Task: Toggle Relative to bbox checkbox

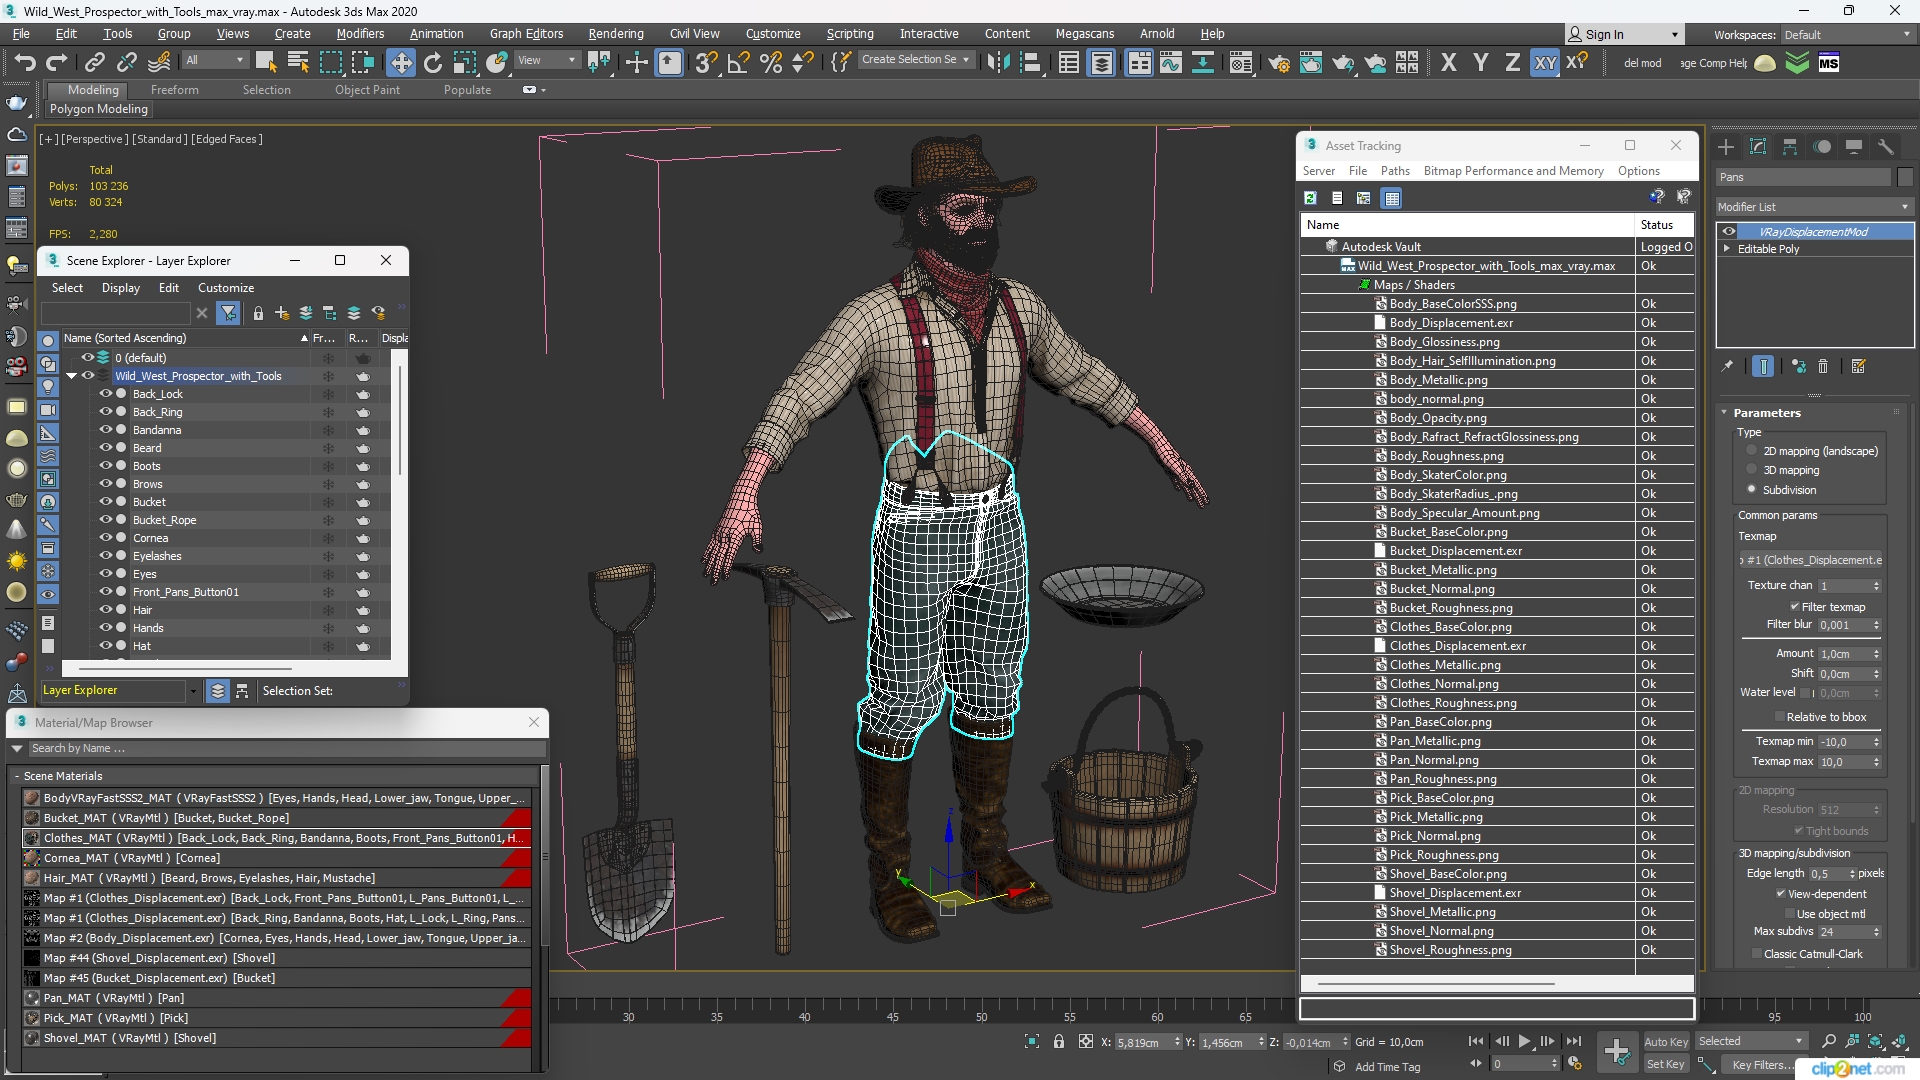Action: [1780, 716]
